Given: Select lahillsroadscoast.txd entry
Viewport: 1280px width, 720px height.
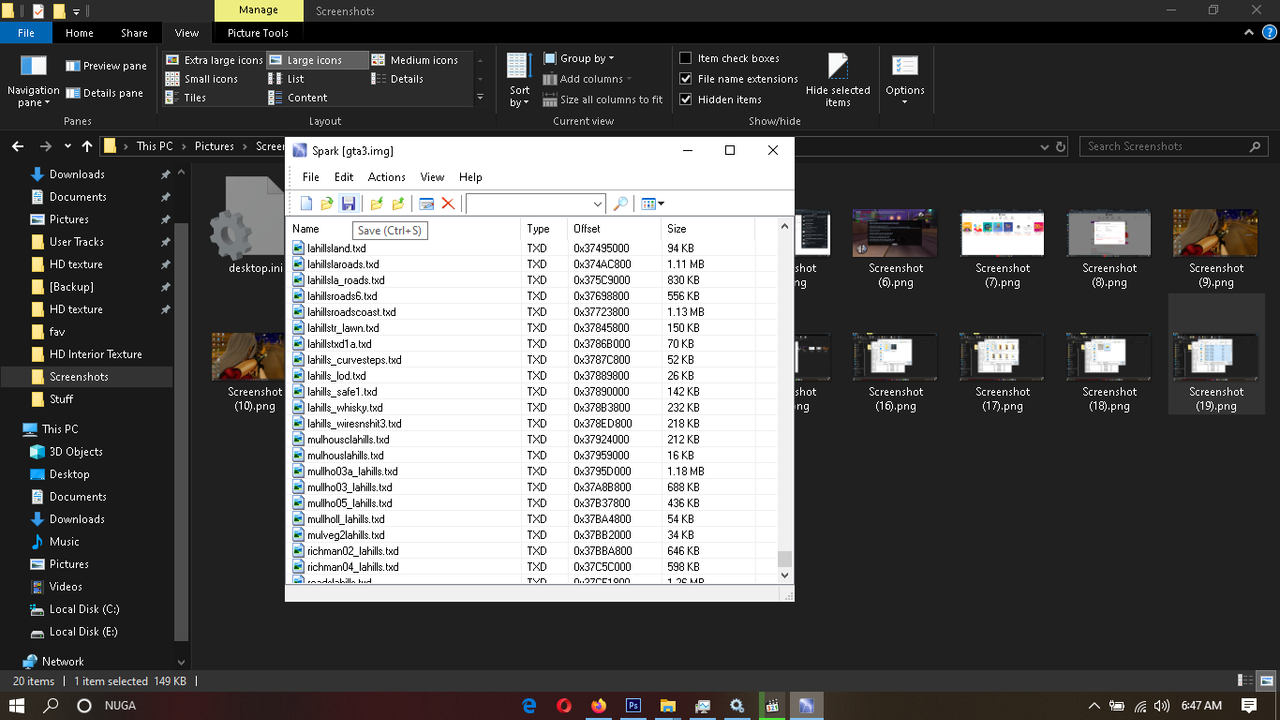Looking at the screenshot, I should (x=351, y=312).
